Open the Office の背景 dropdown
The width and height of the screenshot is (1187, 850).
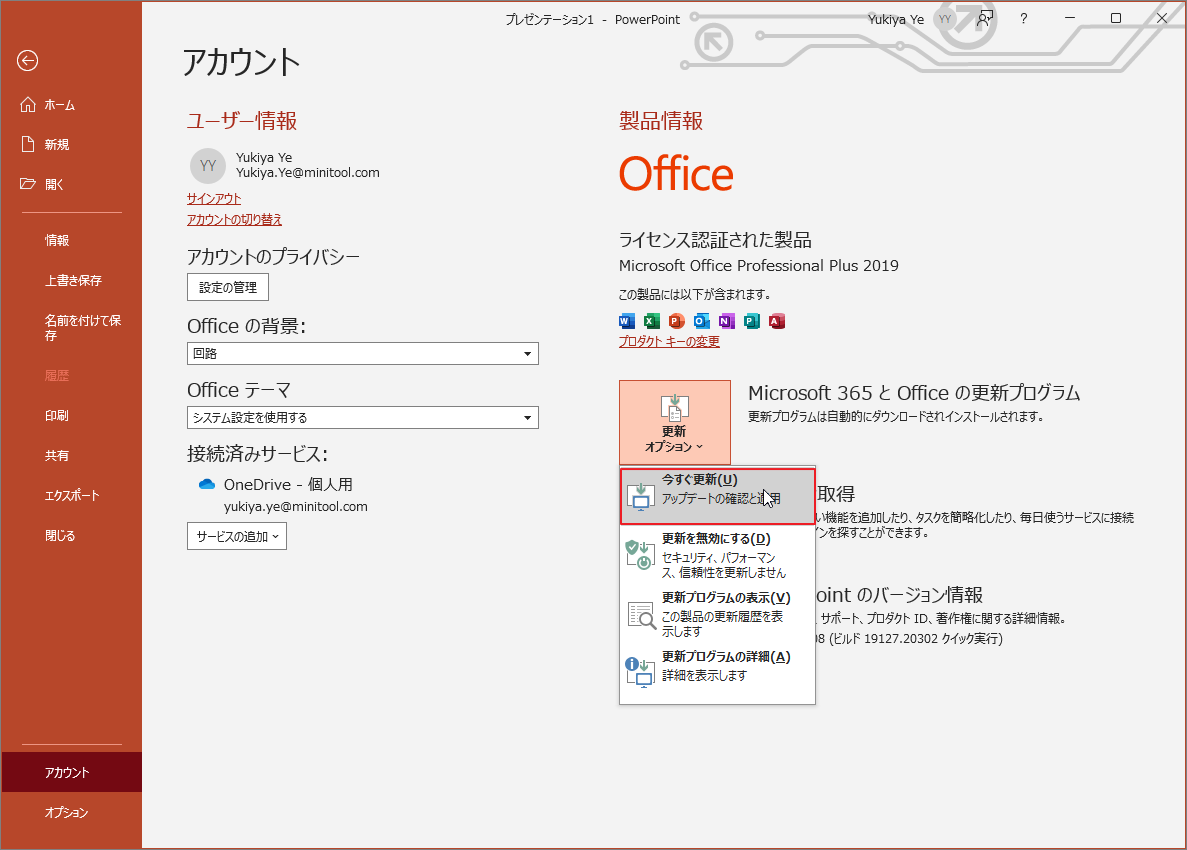362,353
